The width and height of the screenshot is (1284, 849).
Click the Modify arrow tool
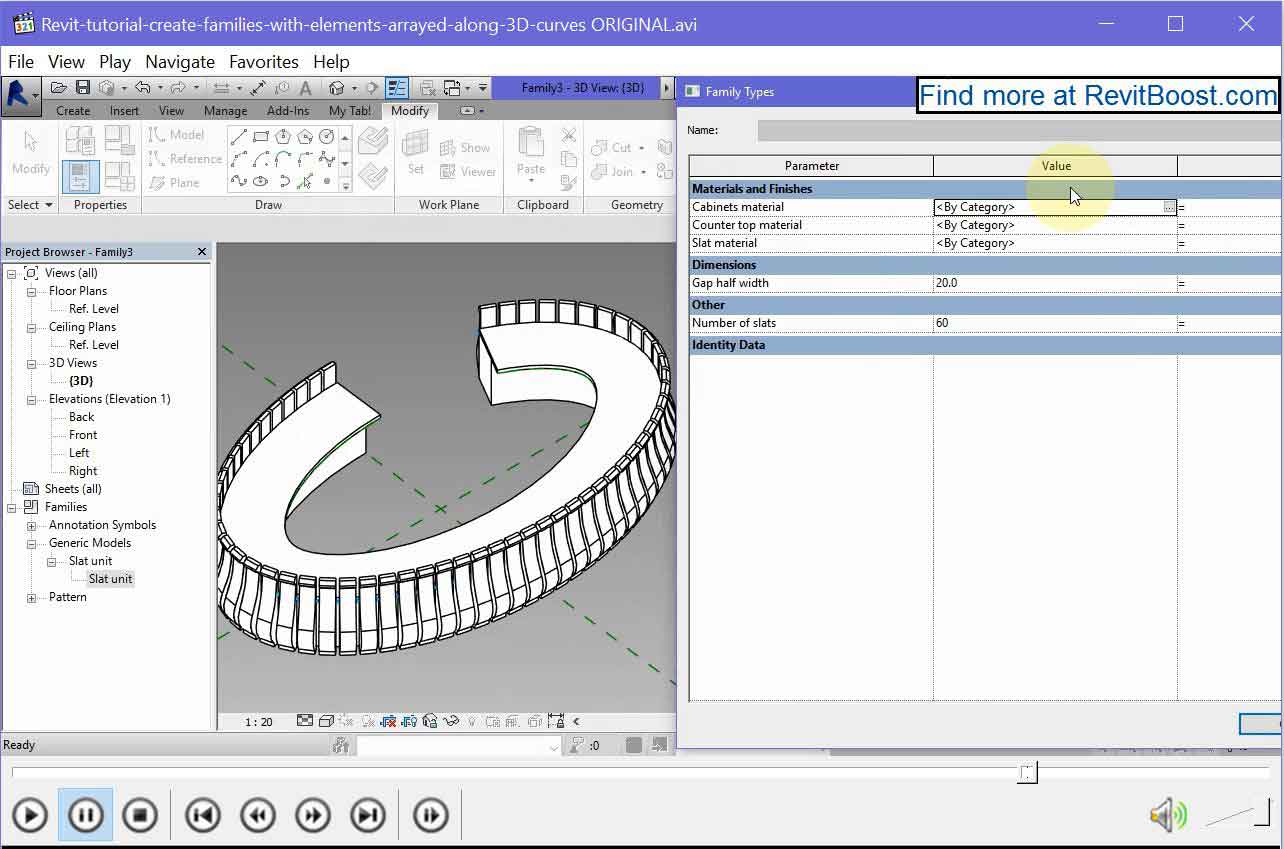pyautogui.click(x=30, y=153)
